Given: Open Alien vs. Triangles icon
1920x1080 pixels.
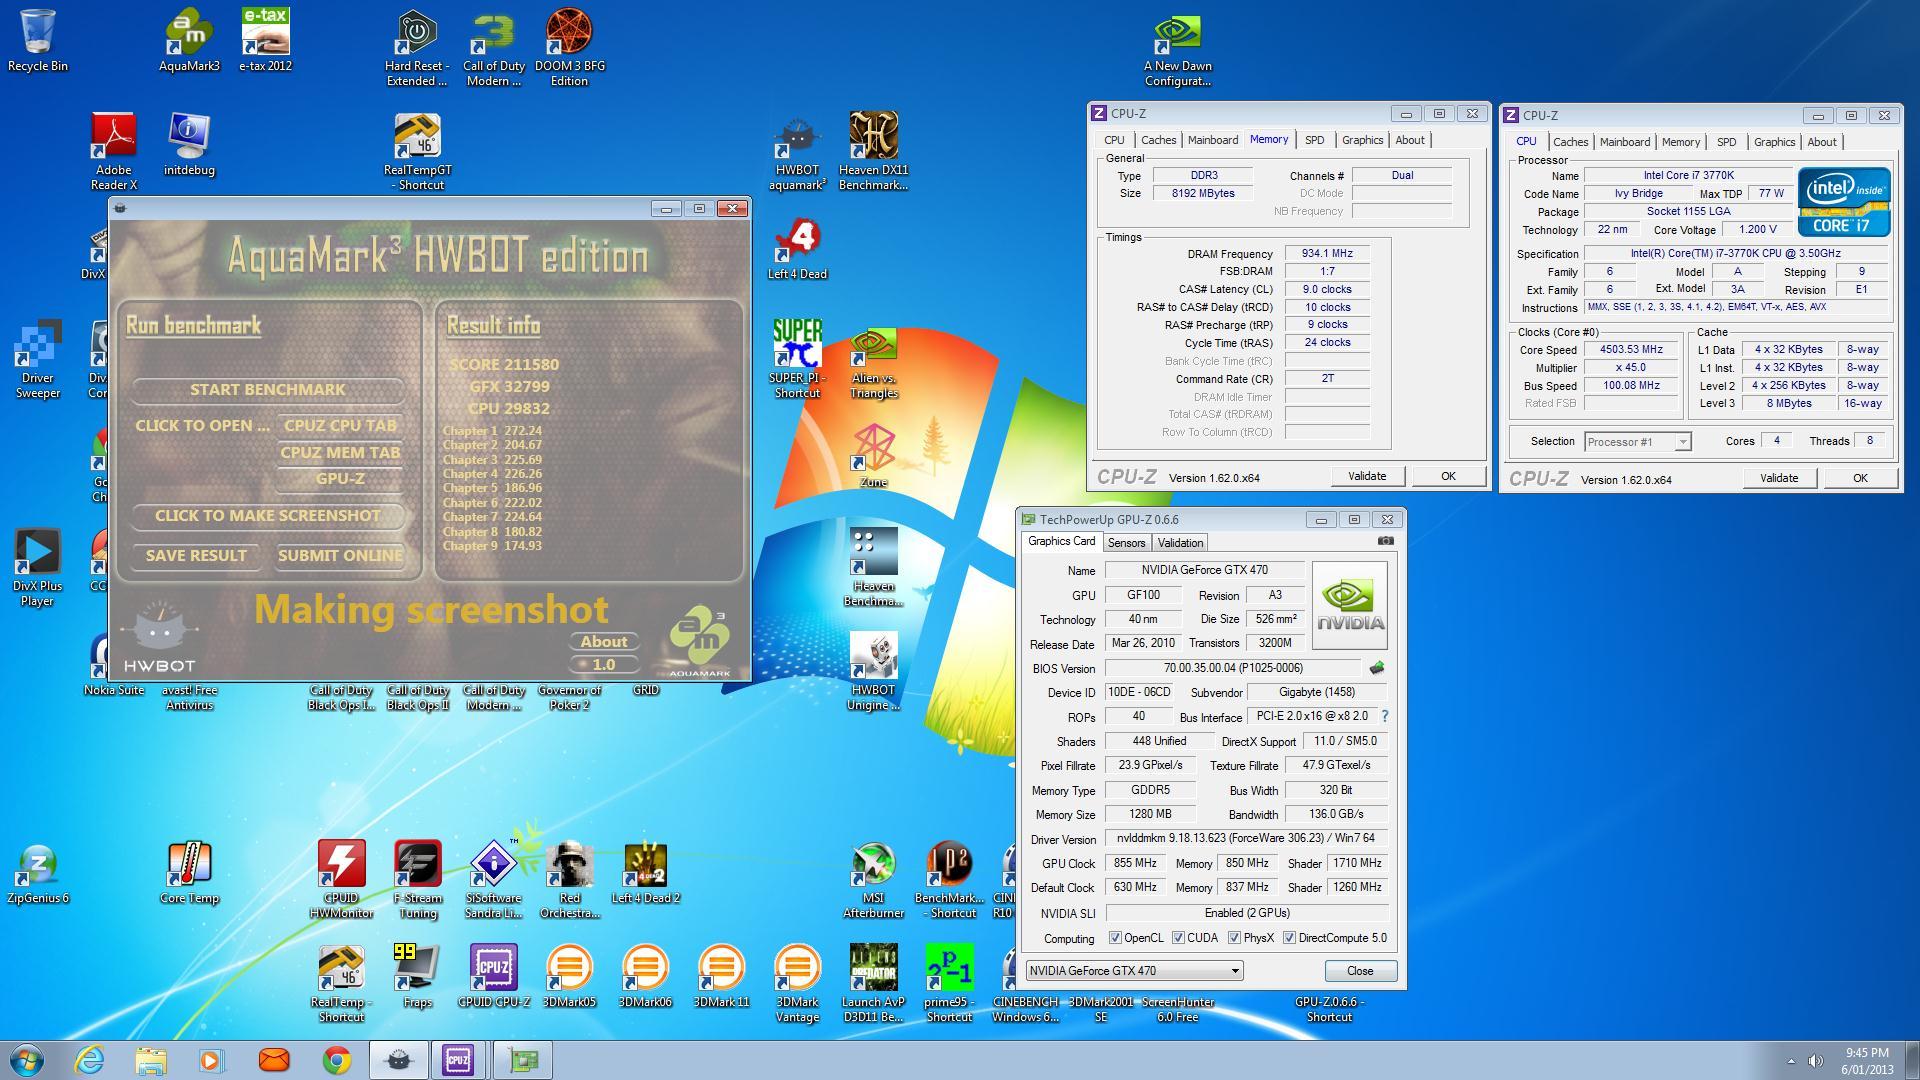Looking at the screenshot, I should (x=873, y=360).
